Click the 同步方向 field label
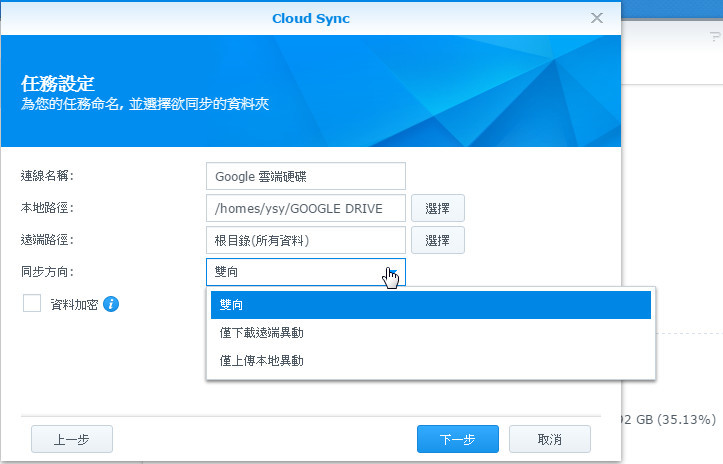723x464 pixels. (x=47, y=272)
